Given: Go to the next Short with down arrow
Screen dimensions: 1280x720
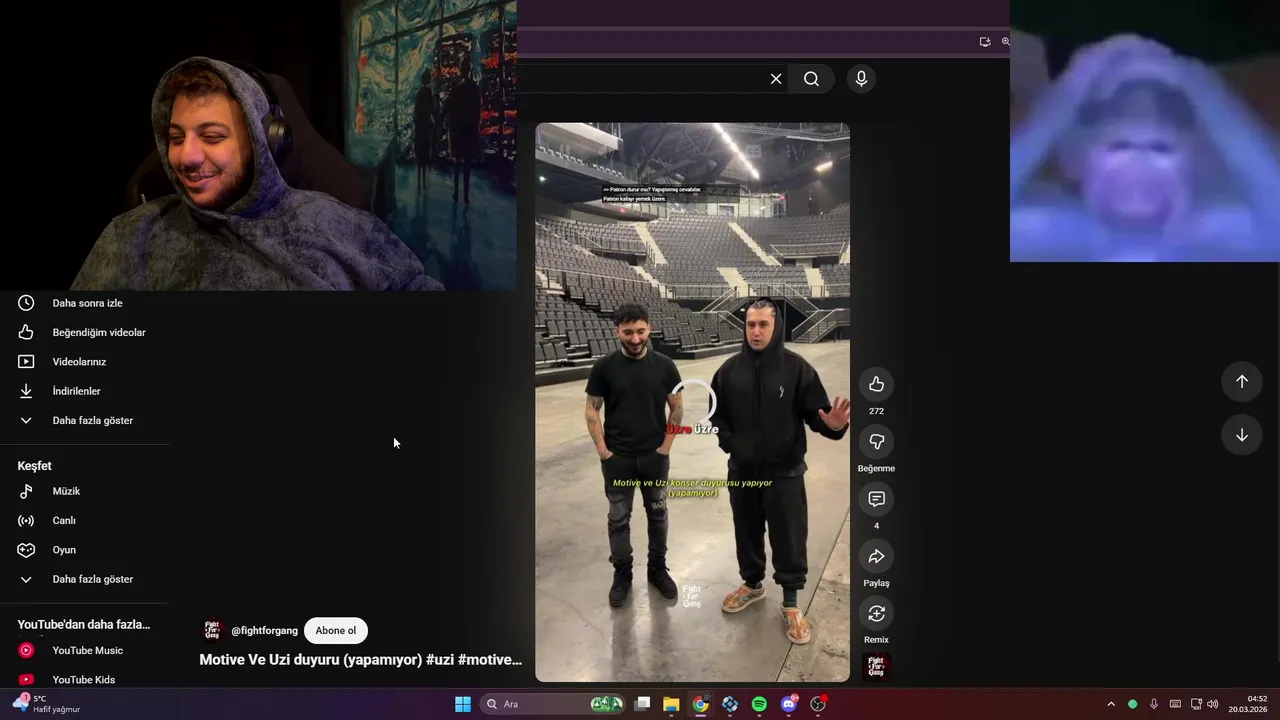Looking at the screenshot, I should pos(1241,435).
